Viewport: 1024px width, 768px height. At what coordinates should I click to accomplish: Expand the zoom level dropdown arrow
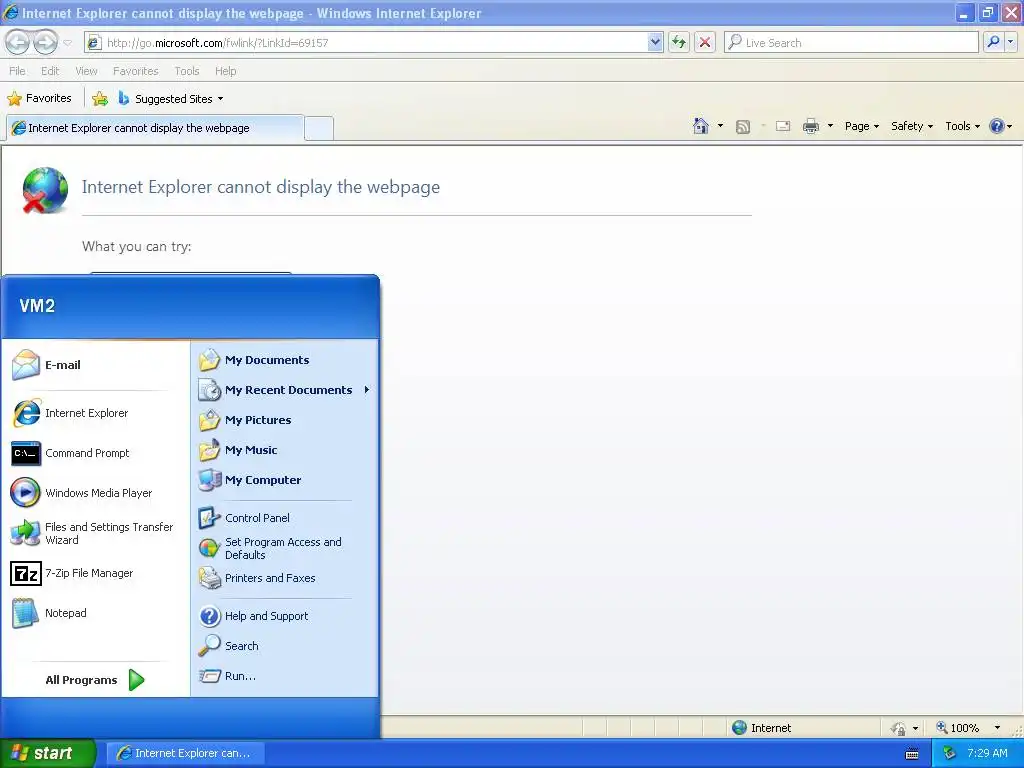pyautogui.click(x=997, y=728)
